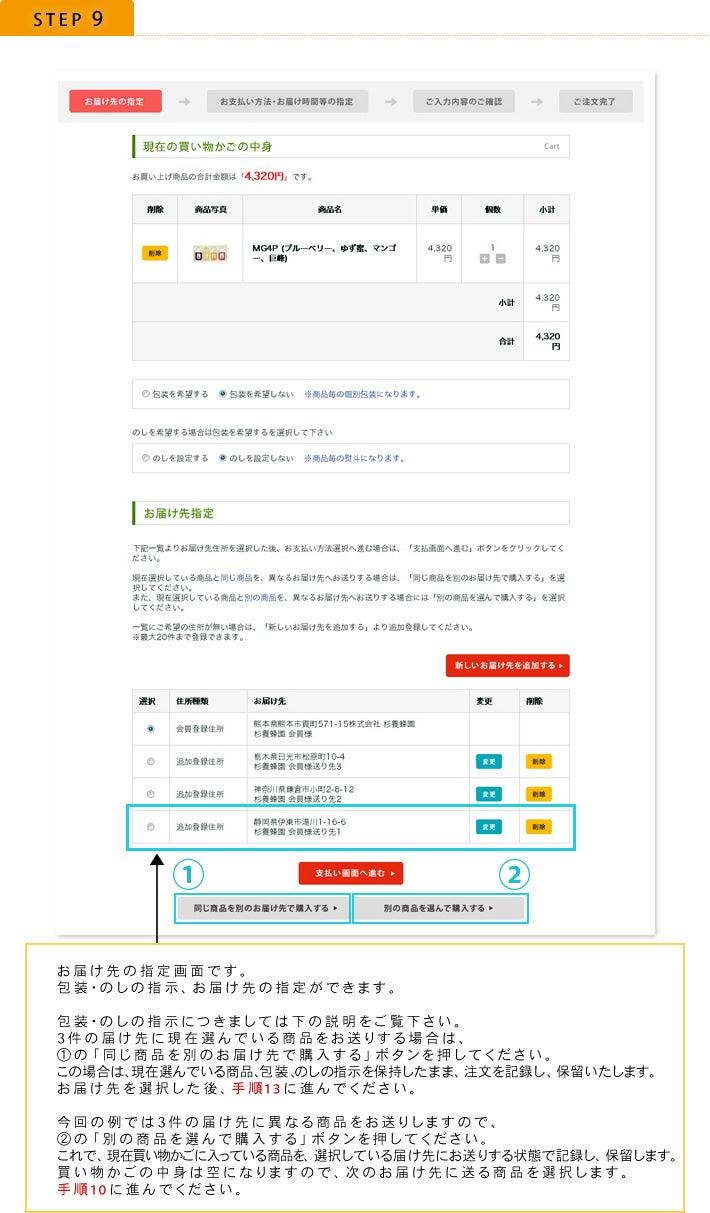Select the 静岡県伊東市 delivery address radio
Viewport: 710px width, 1213px height.
151,827
